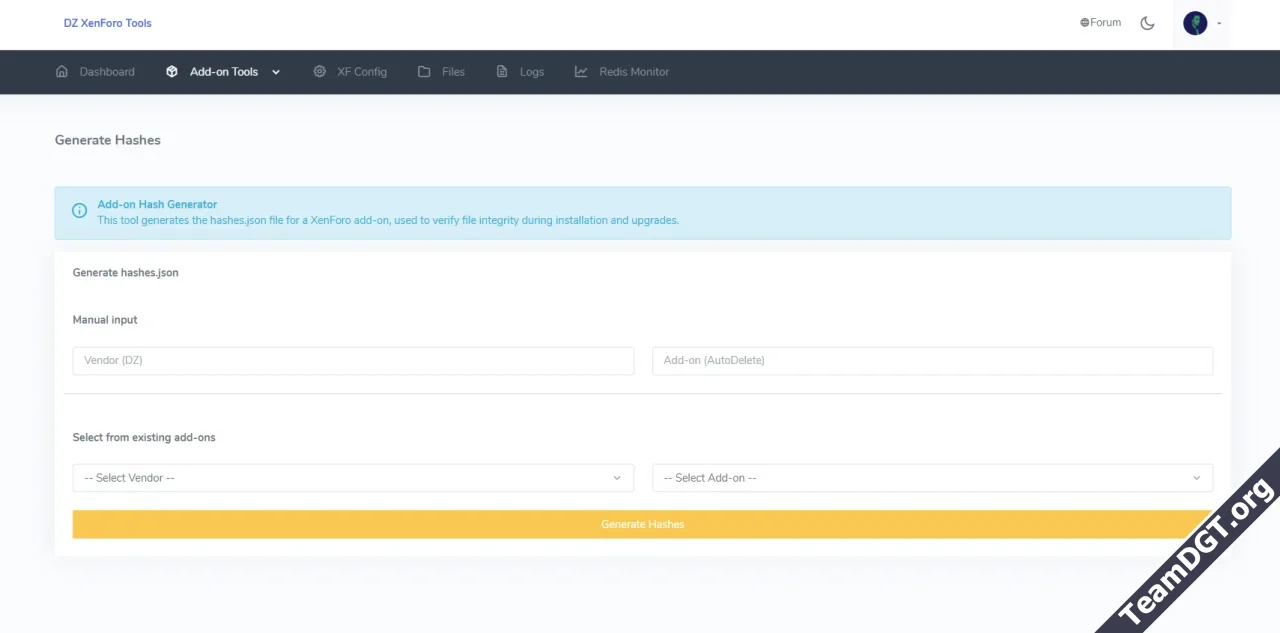Click the info icon in the blue alert
This screenshot has width=1280, height=633.
pyautogui.click(x=80, y=211)
